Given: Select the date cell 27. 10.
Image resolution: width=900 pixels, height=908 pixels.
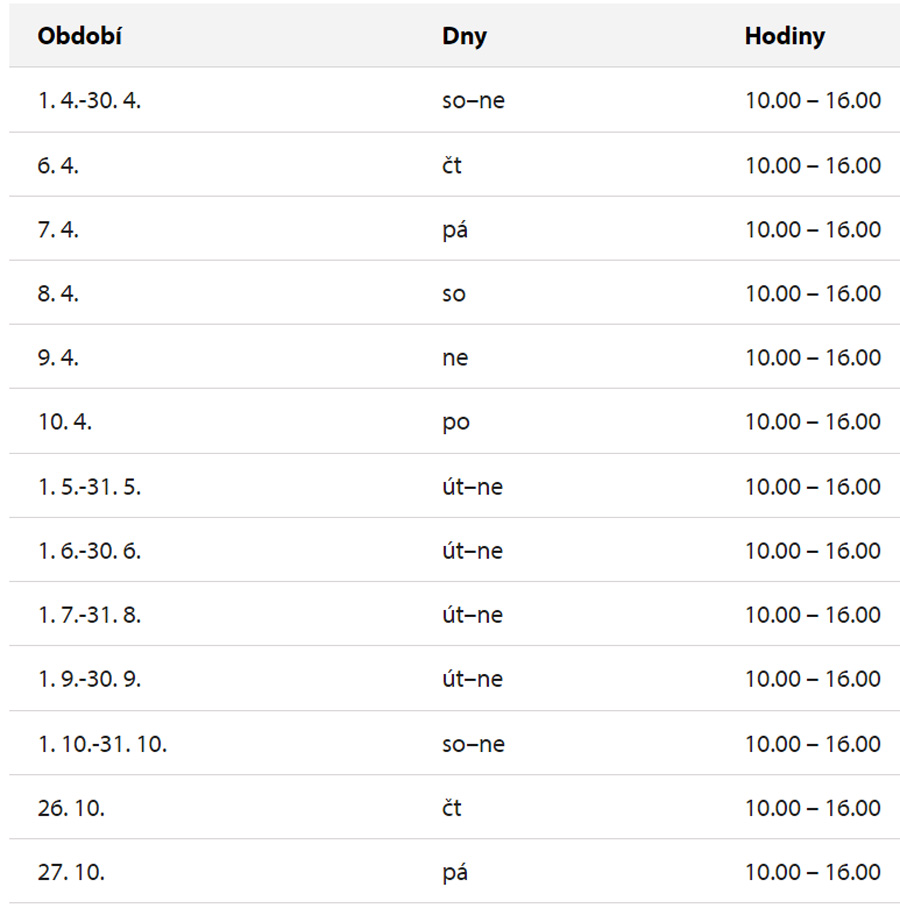Looking at the screenshot, I should pos(71,872).
